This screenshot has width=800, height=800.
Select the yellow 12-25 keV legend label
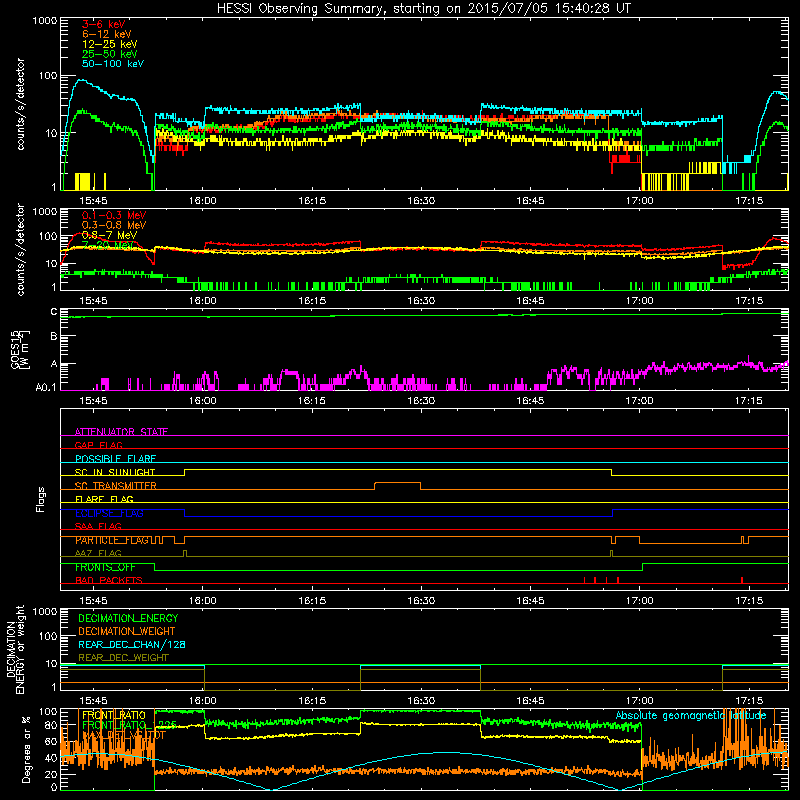tap(109, 44)
